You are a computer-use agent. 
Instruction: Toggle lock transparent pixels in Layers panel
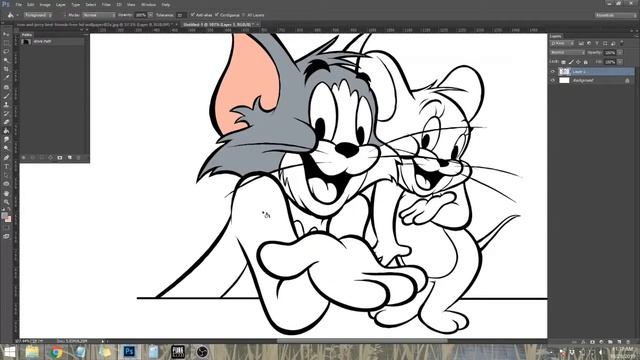(x=564, y=62)
